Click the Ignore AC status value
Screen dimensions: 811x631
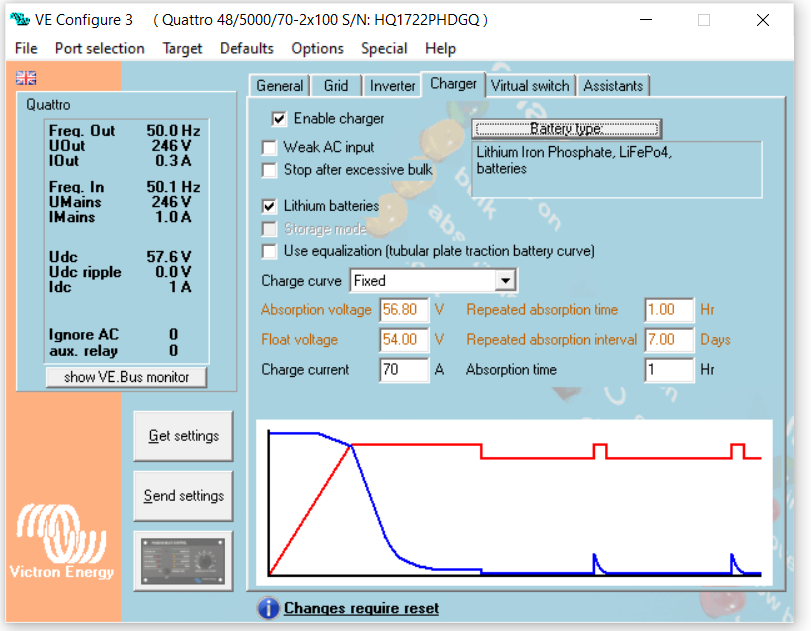173,335
